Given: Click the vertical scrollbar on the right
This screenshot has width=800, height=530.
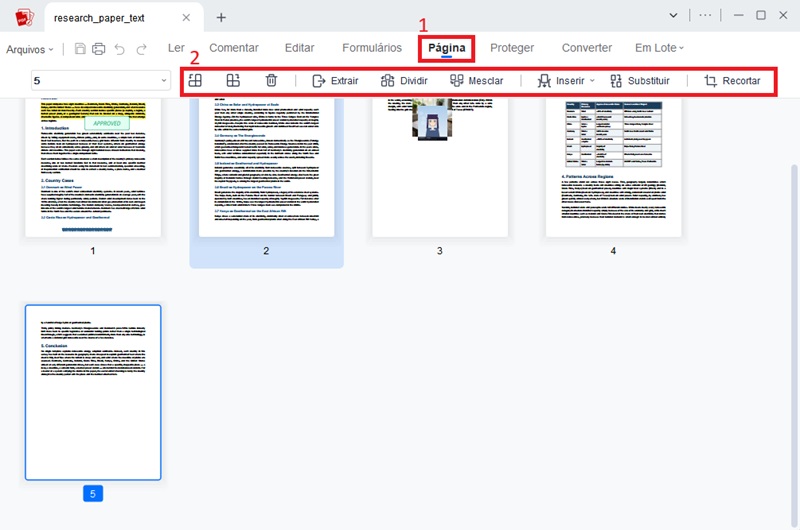Looking at the screenshot, I should (x=794, y=345).
